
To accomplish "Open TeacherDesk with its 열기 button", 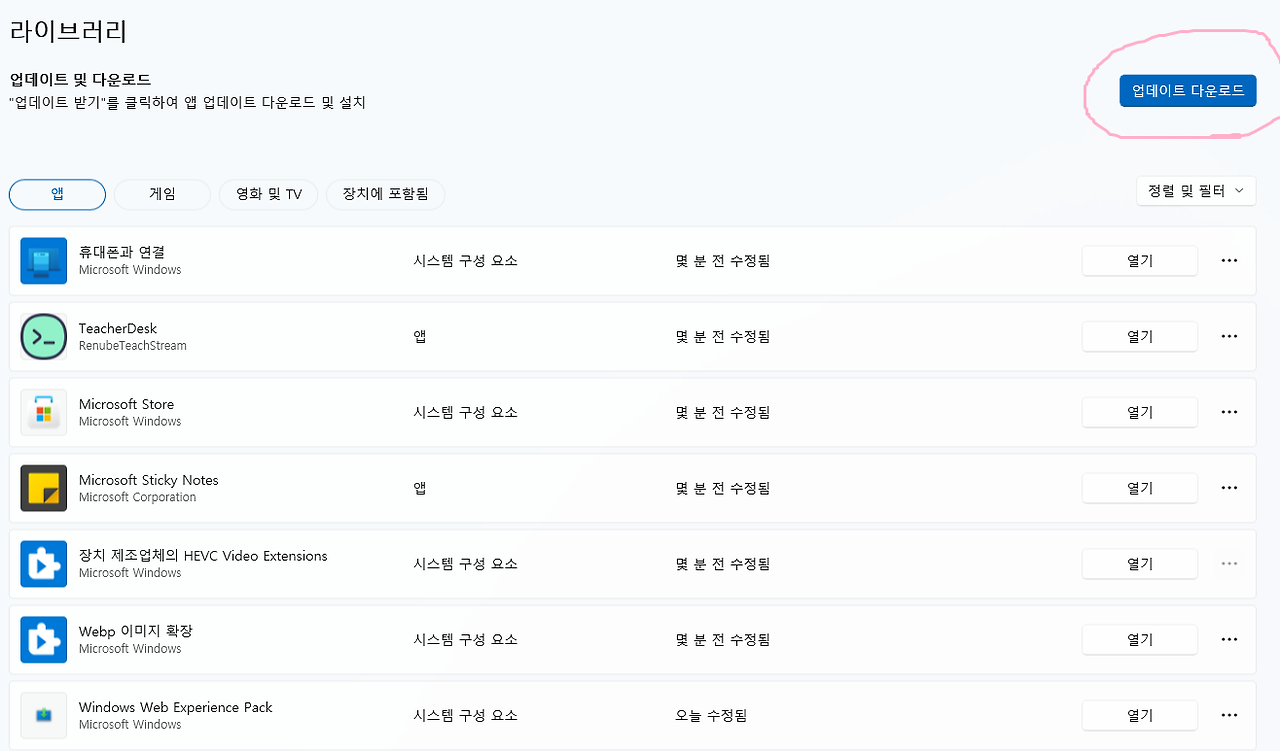I will point(1140,337).
